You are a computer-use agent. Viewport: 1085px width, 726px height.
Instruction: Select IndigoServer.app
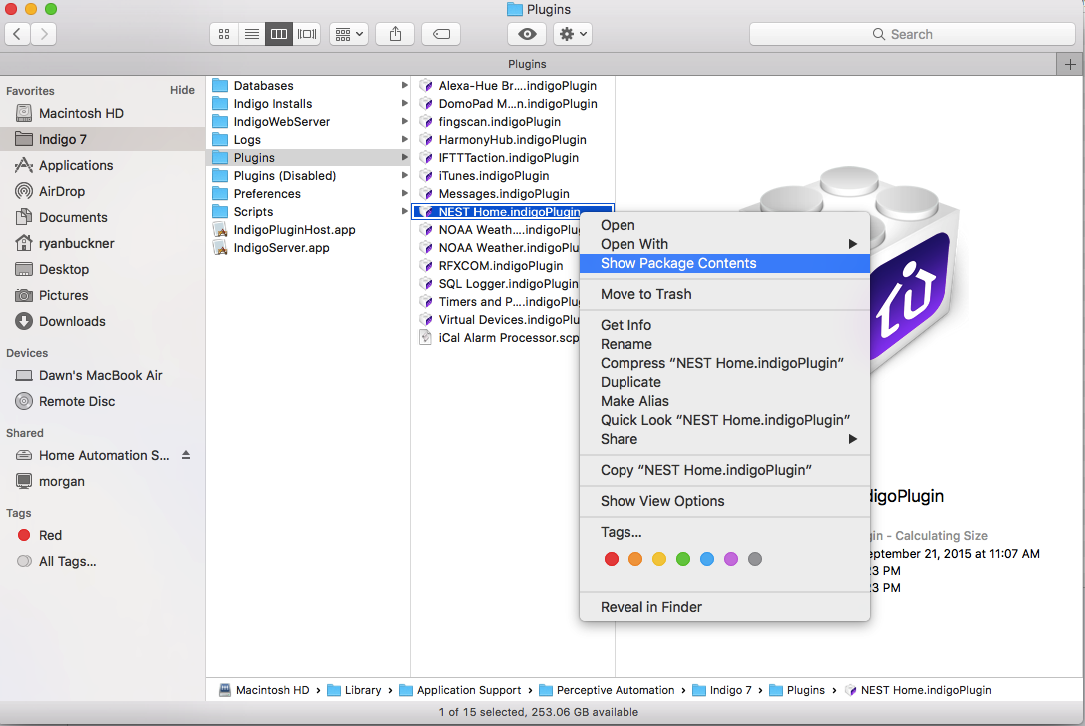308,248
